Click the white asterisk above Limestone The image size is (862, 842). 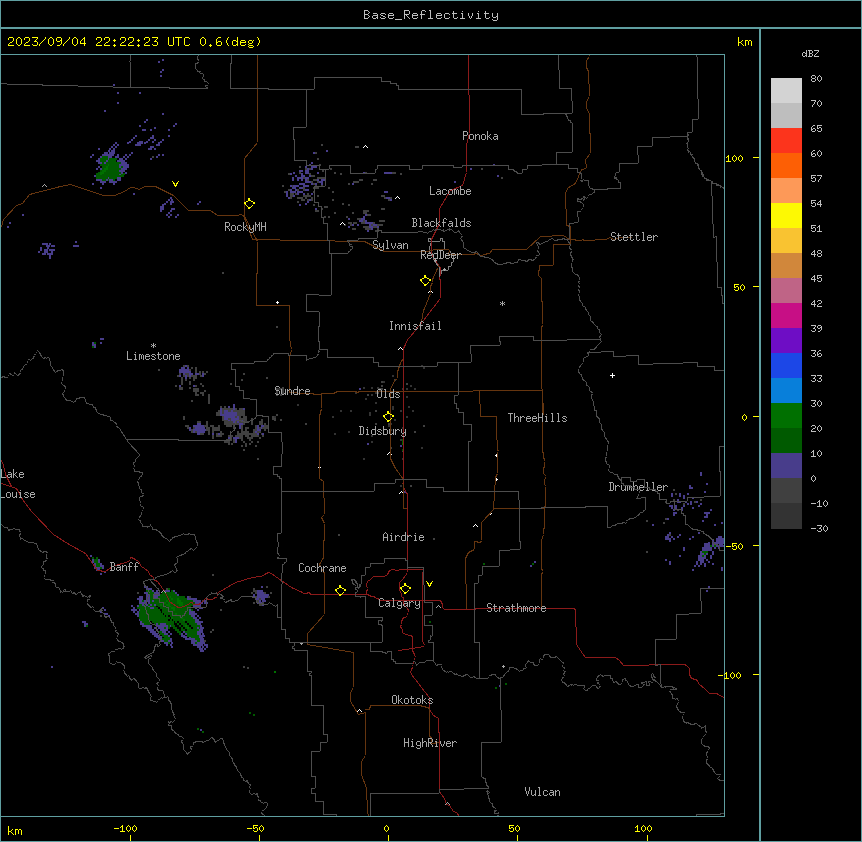(x=153, y=346)
